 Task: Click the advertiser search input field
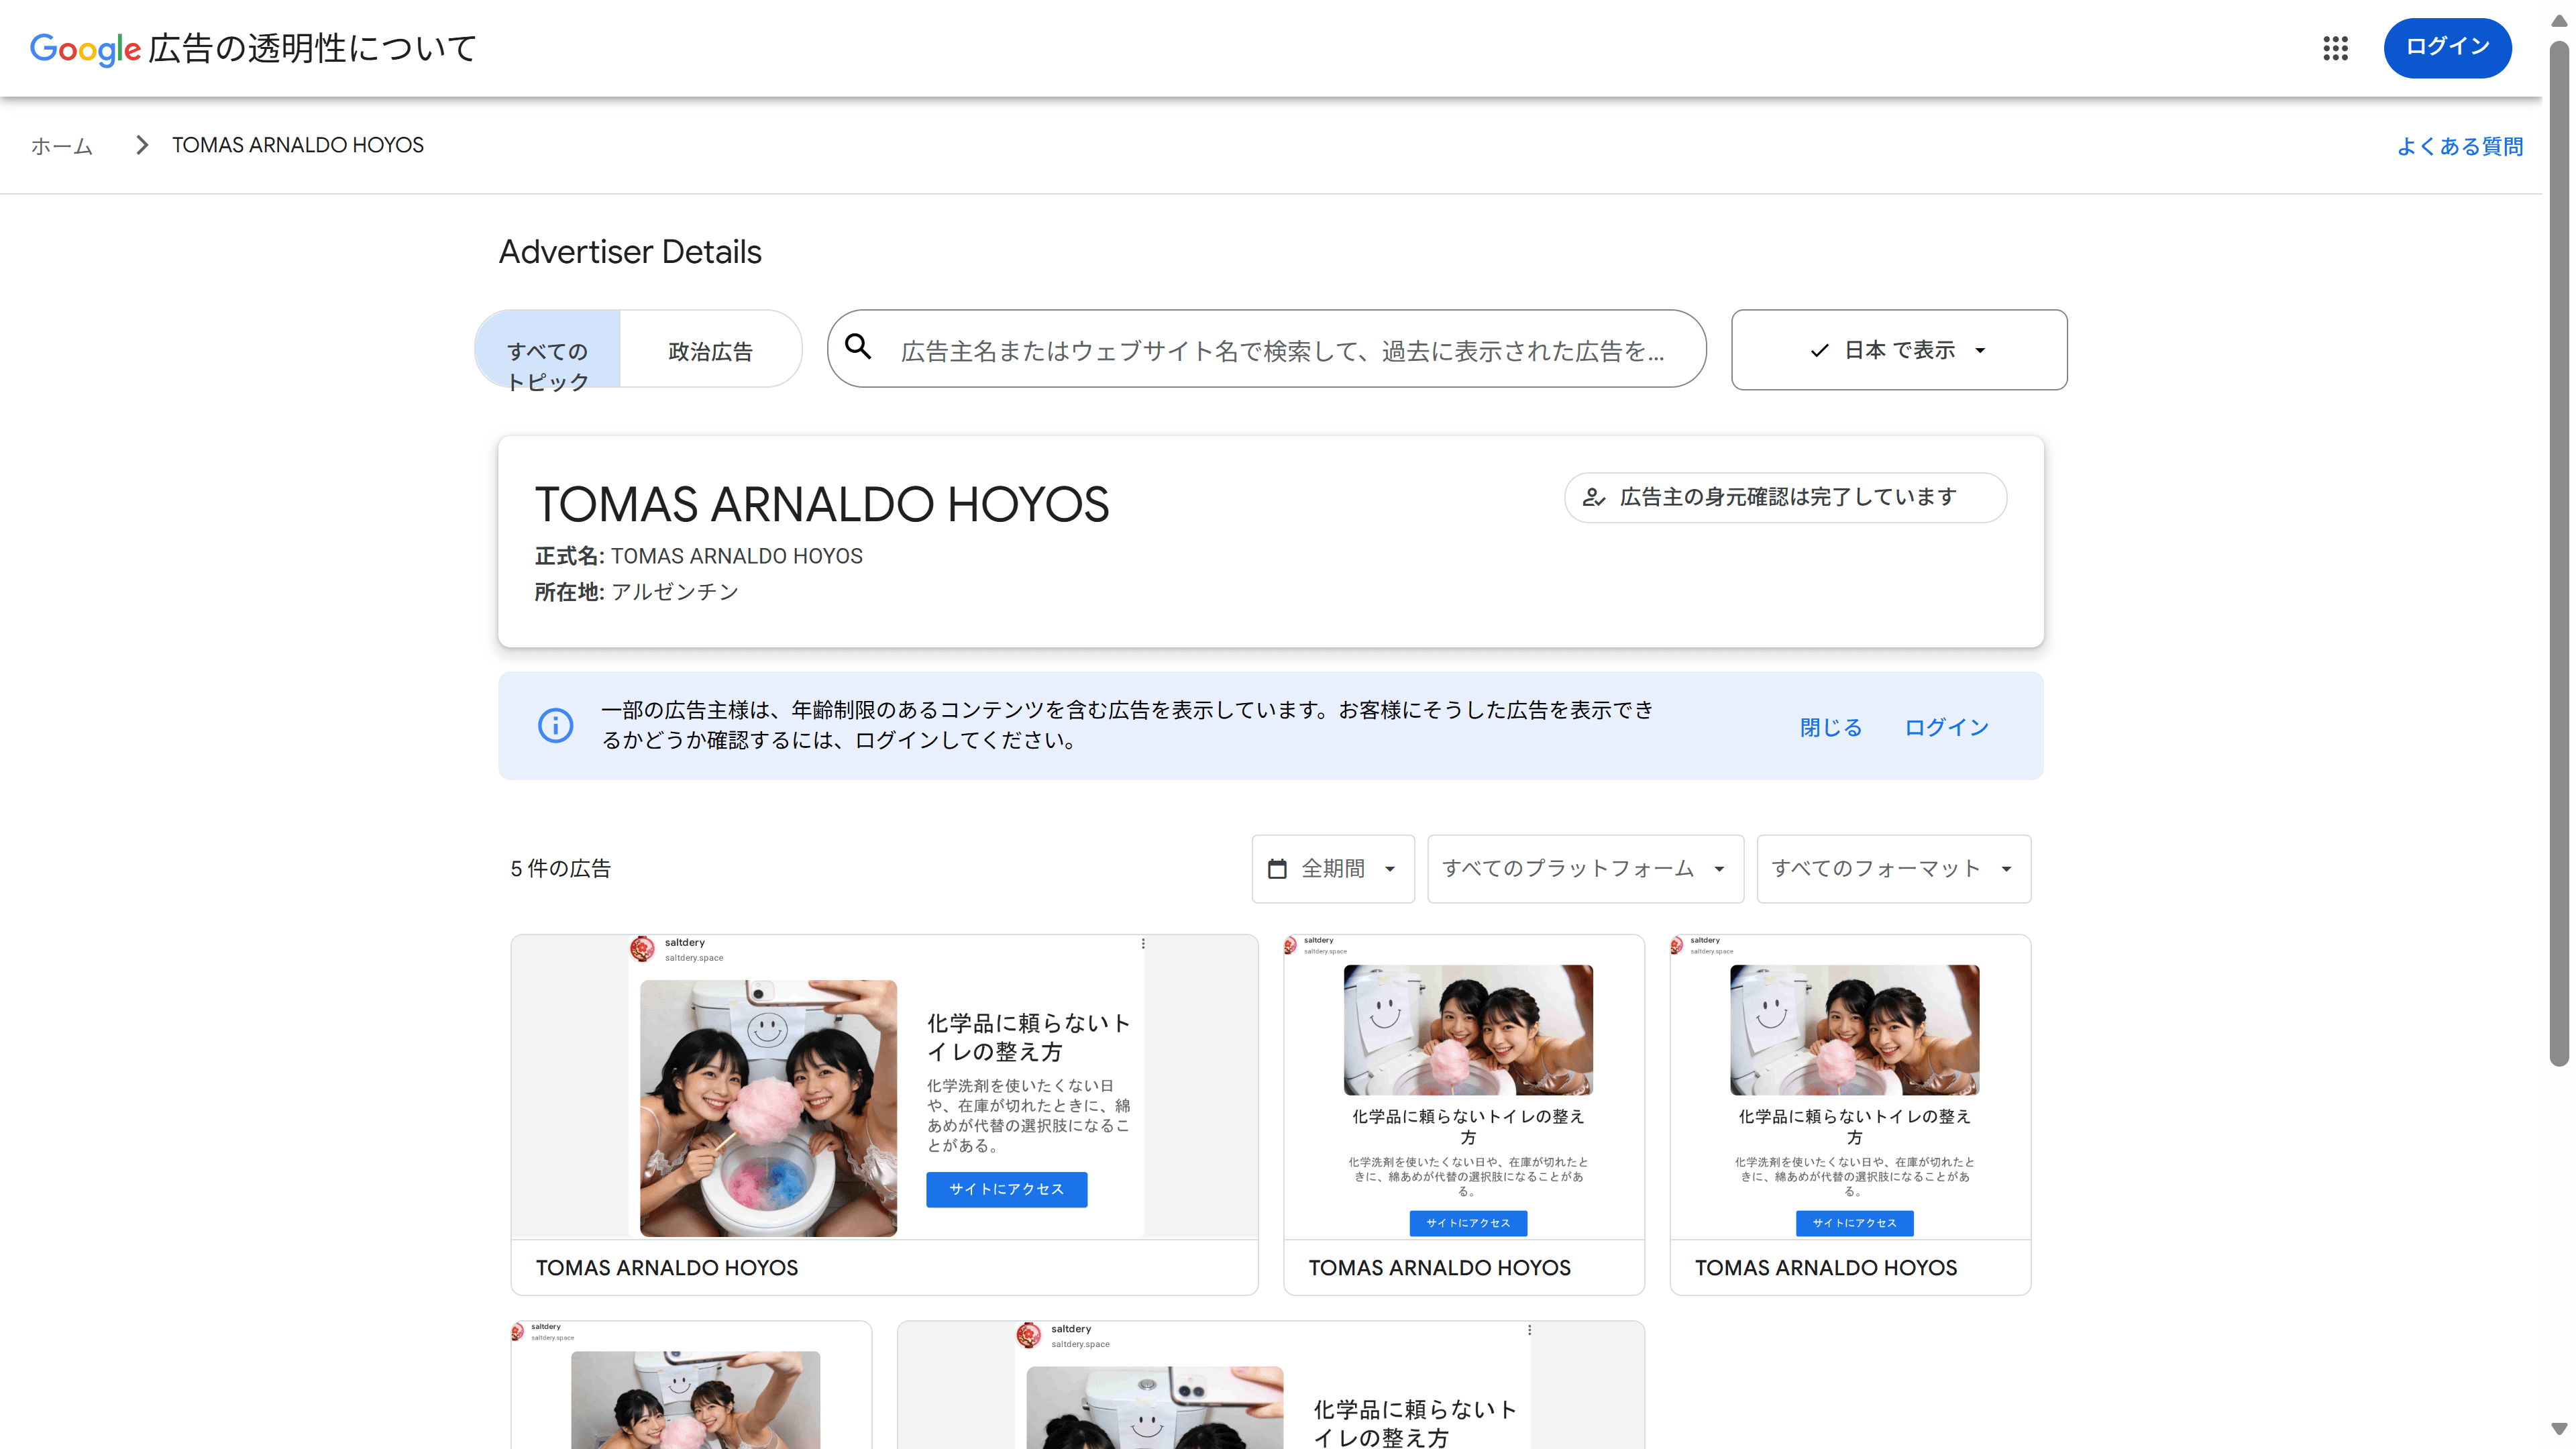(x=1266, y=349)
